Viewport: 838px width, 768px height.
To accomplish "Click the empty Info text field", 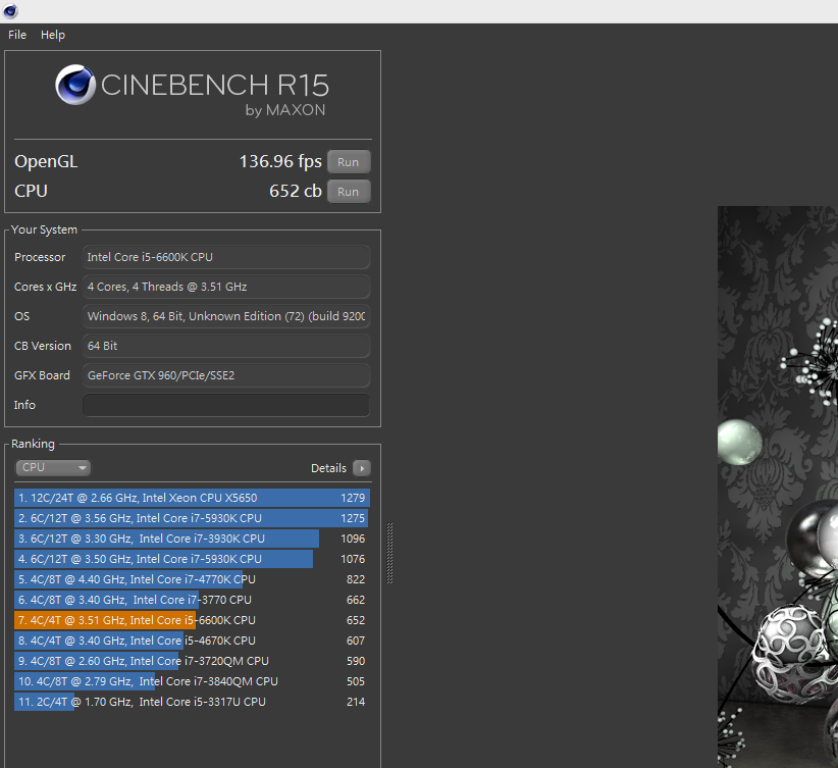I will [x=226, y=405].
